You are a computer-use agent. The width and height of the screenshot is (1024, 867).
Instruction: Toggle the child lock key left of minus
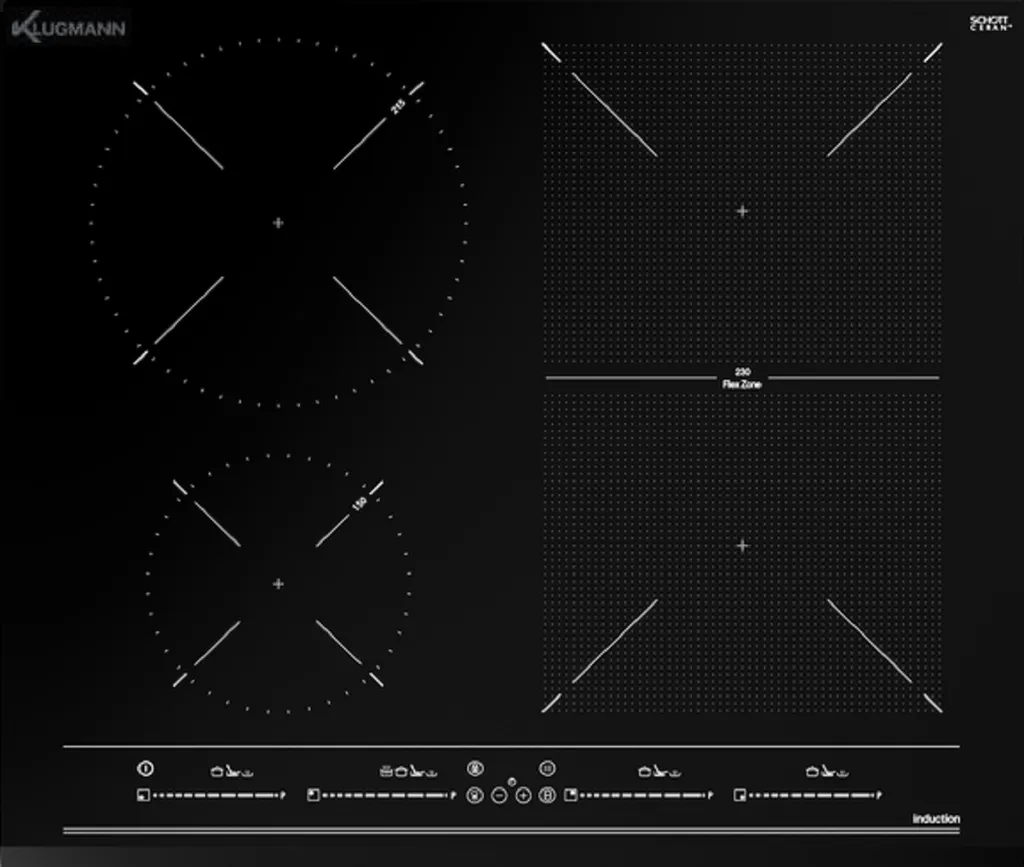pos(475,796)
